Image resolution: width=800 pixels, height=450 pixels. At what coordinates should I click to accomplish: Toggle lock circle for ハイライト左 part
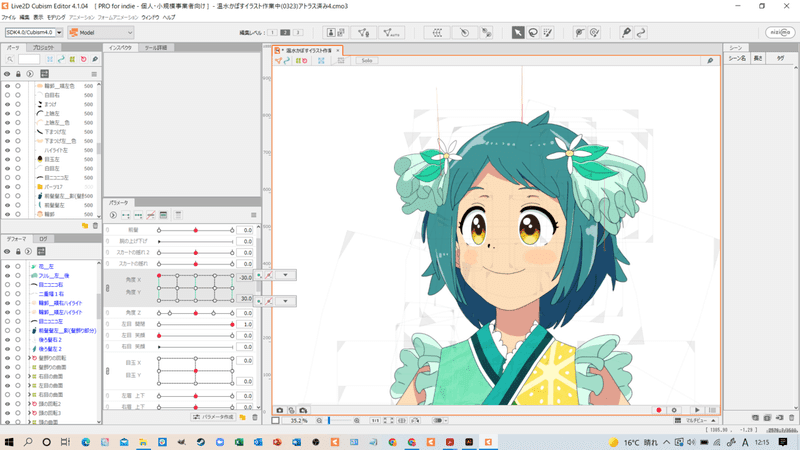point(18,150)
